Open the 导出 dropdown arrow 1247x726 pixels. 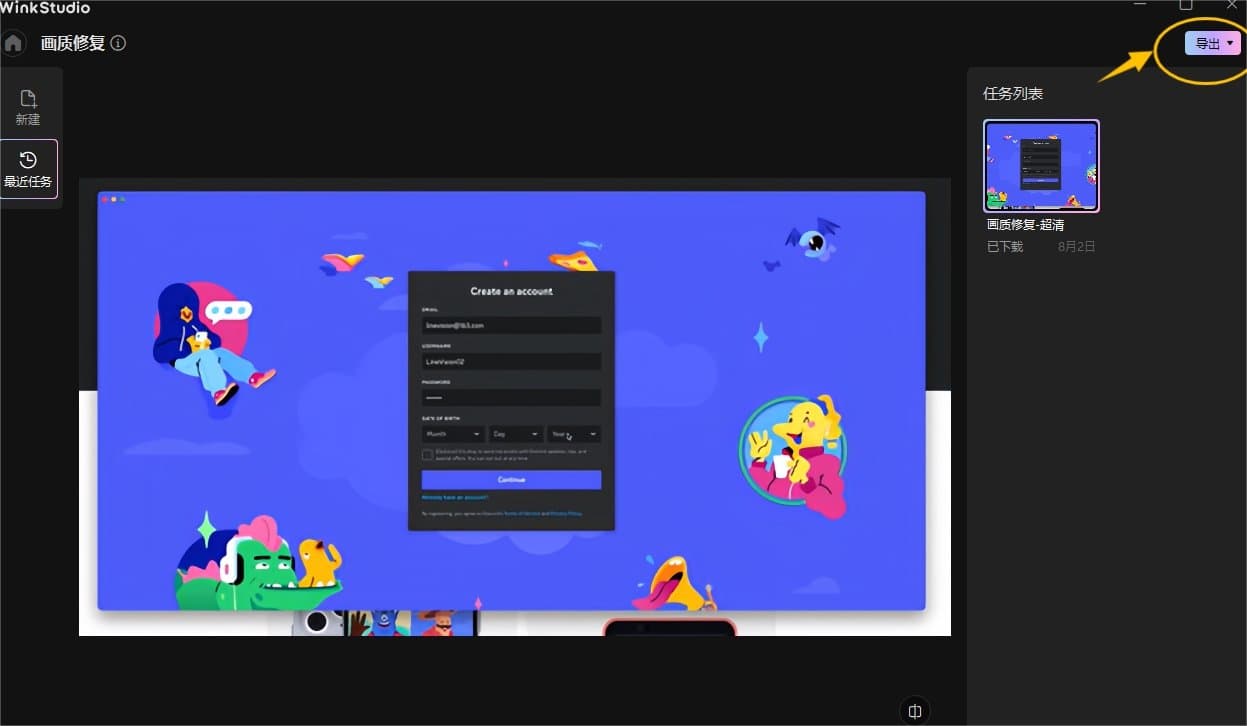tap(1230, 43)
